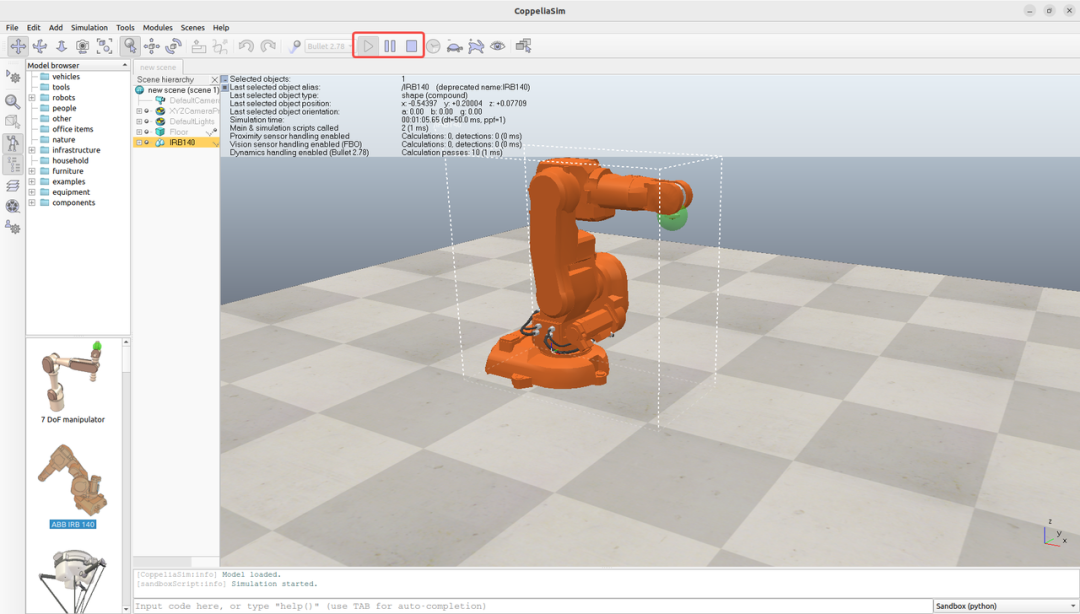
Task: Open the Sandbox (python) dropdown
Action: click(1006, 606)
